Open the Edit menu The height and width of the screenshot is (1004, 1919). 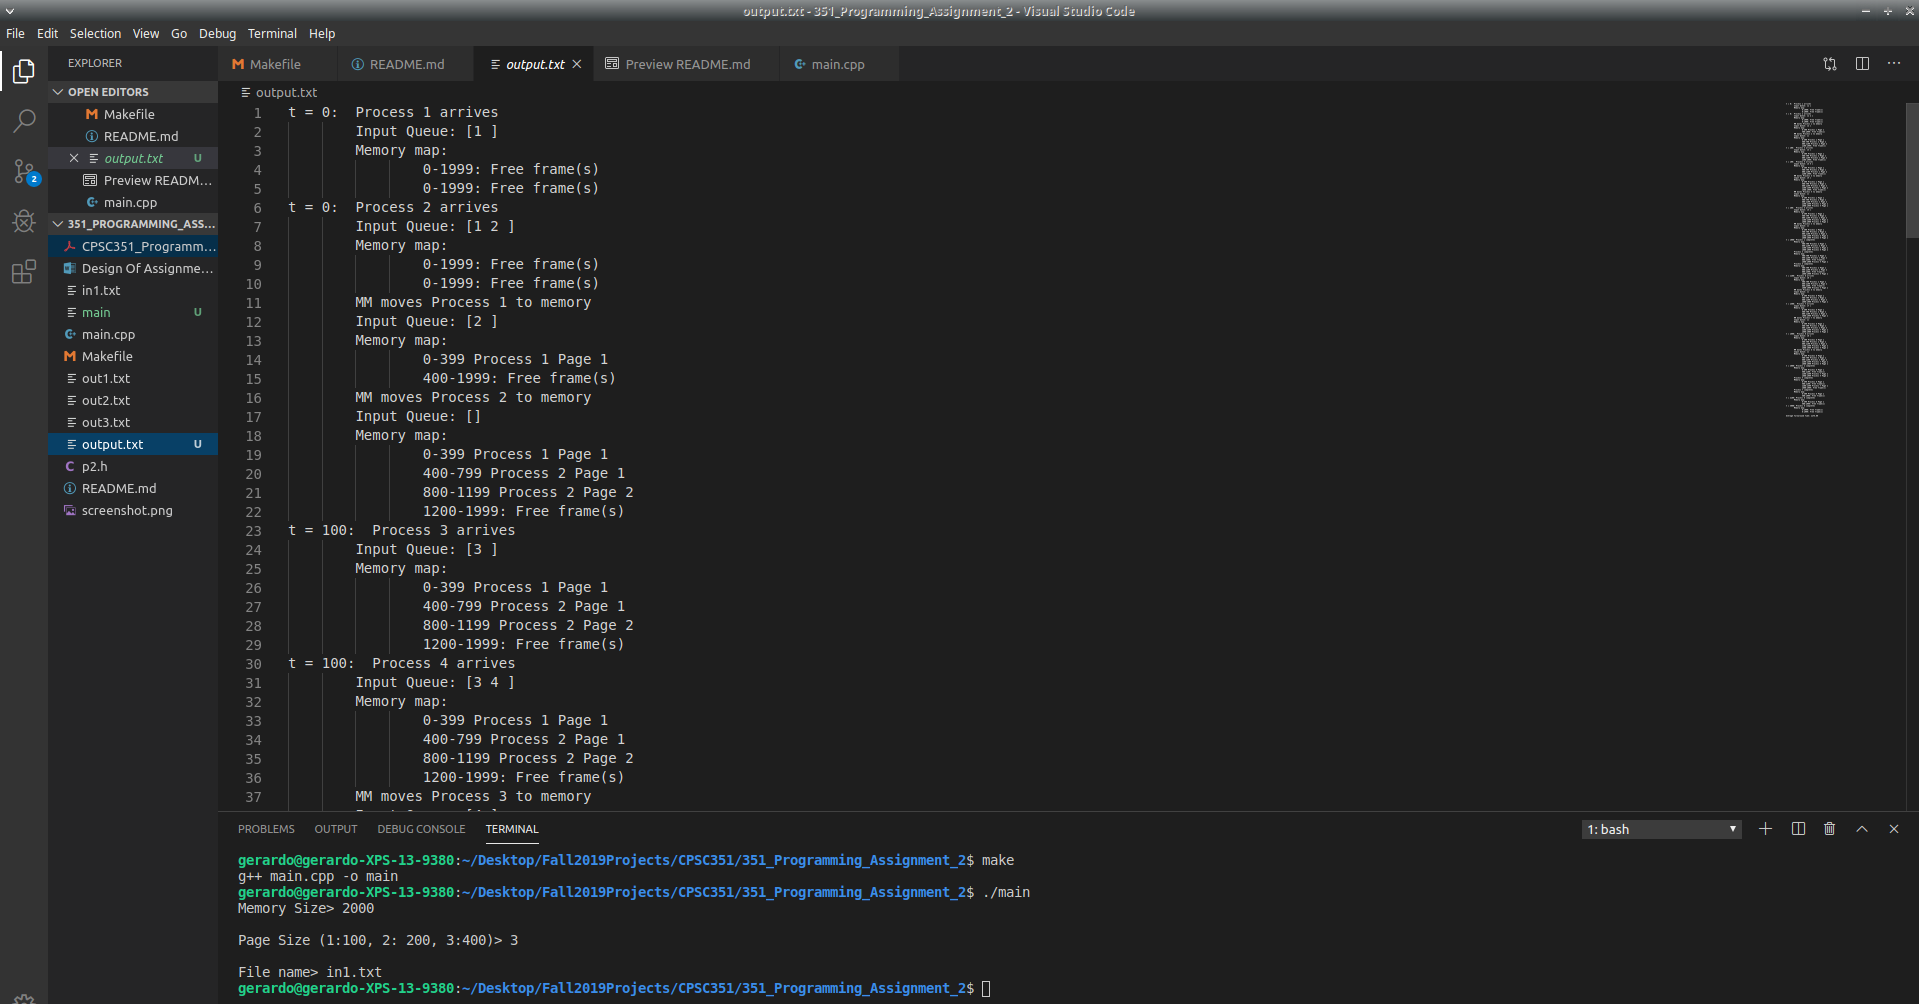click(x=48, y=33)
